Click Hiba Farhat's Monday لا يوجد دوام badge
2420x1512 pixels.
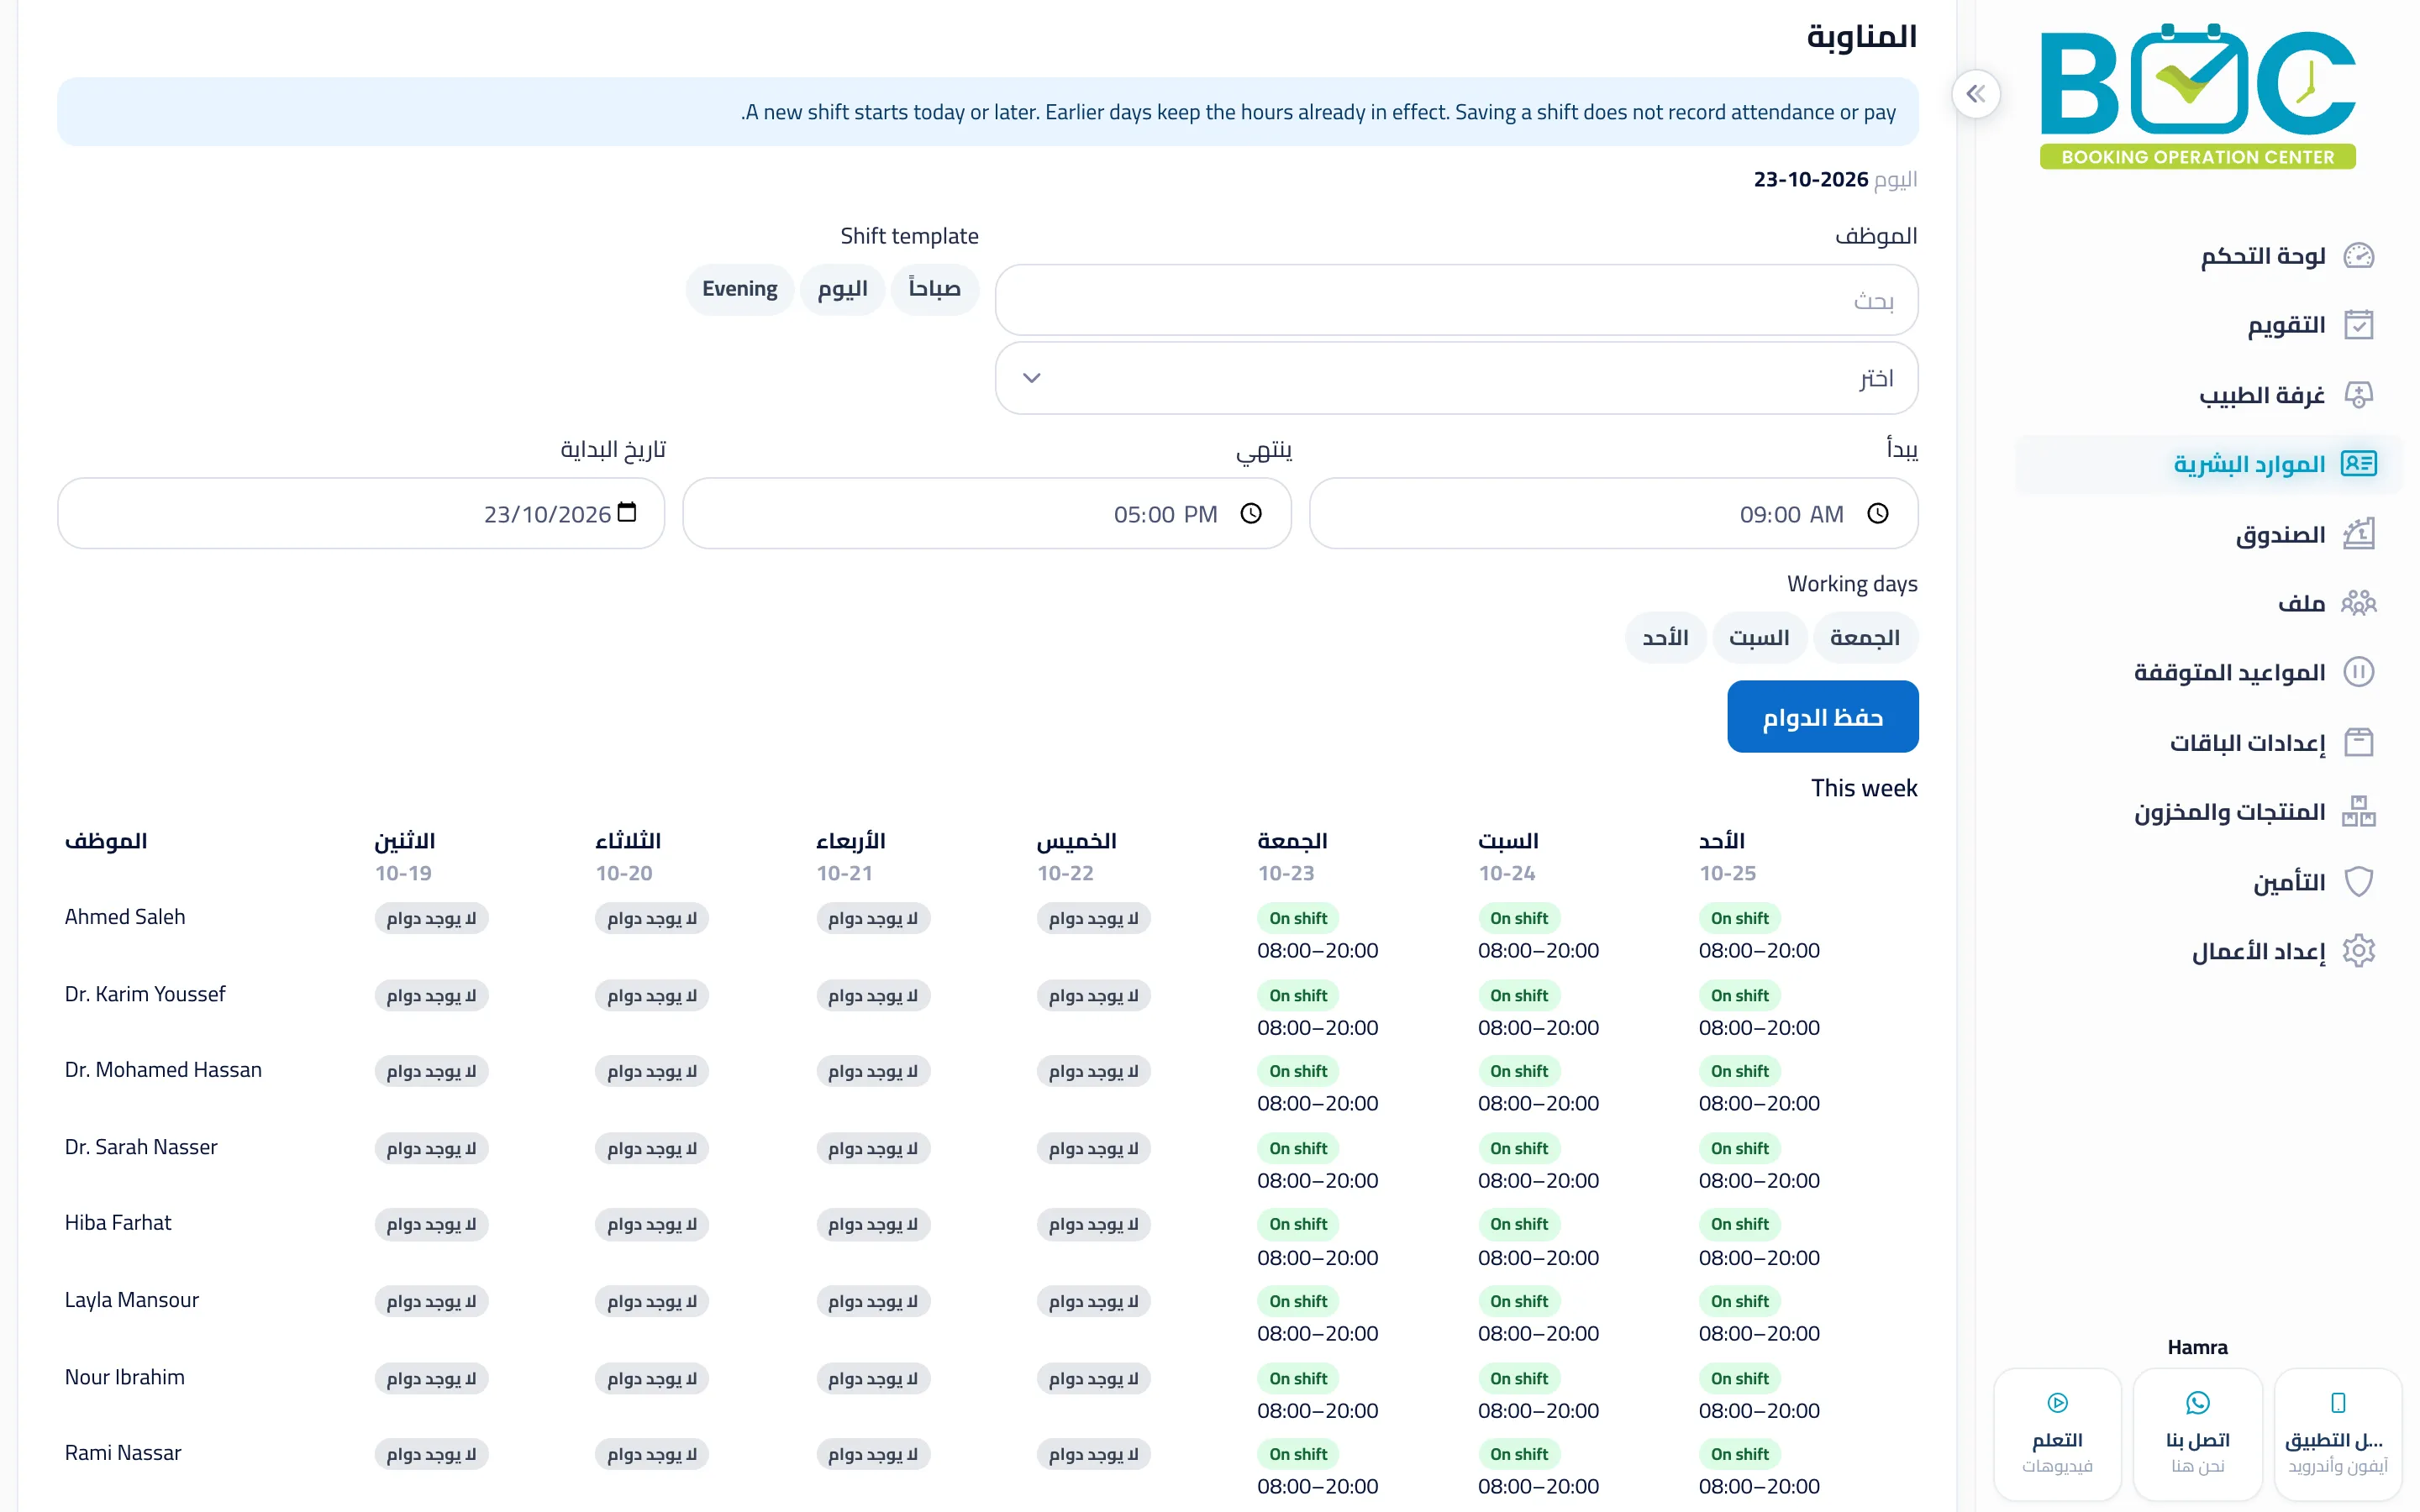click(x=431, y=1224)
